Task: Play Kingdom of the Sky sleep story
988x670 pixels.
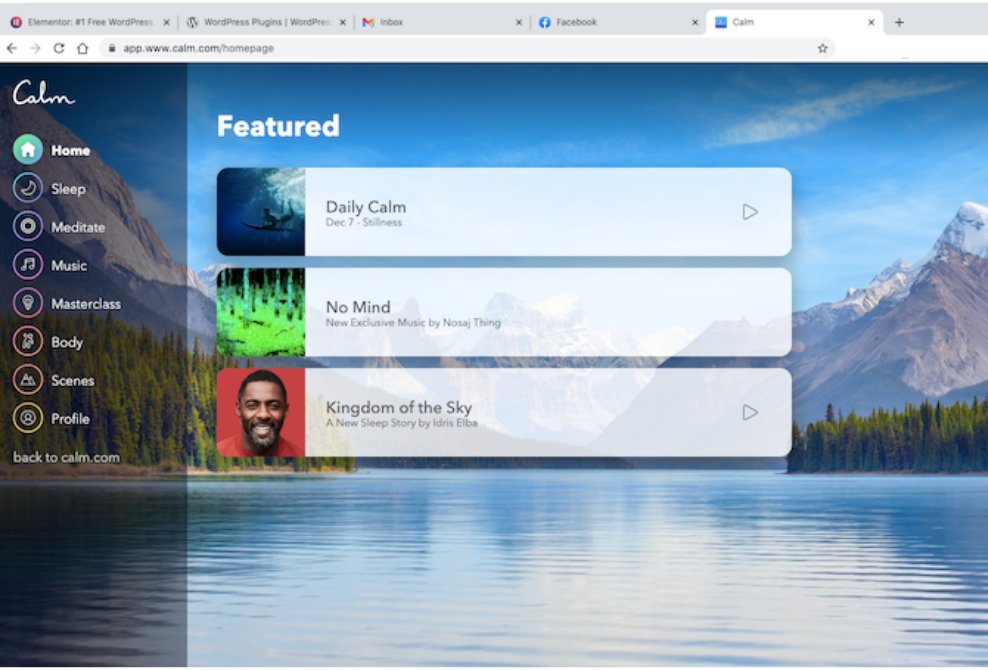Action: click(750, 412)
